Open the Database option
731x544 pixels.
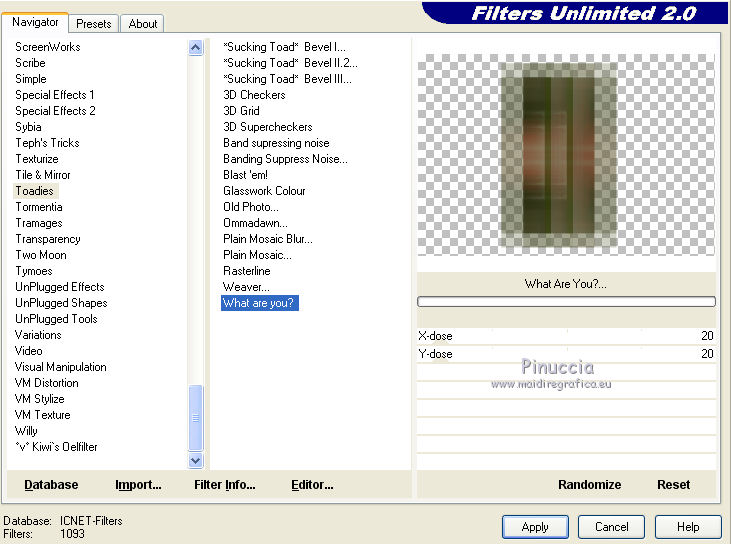coord(51,485)
